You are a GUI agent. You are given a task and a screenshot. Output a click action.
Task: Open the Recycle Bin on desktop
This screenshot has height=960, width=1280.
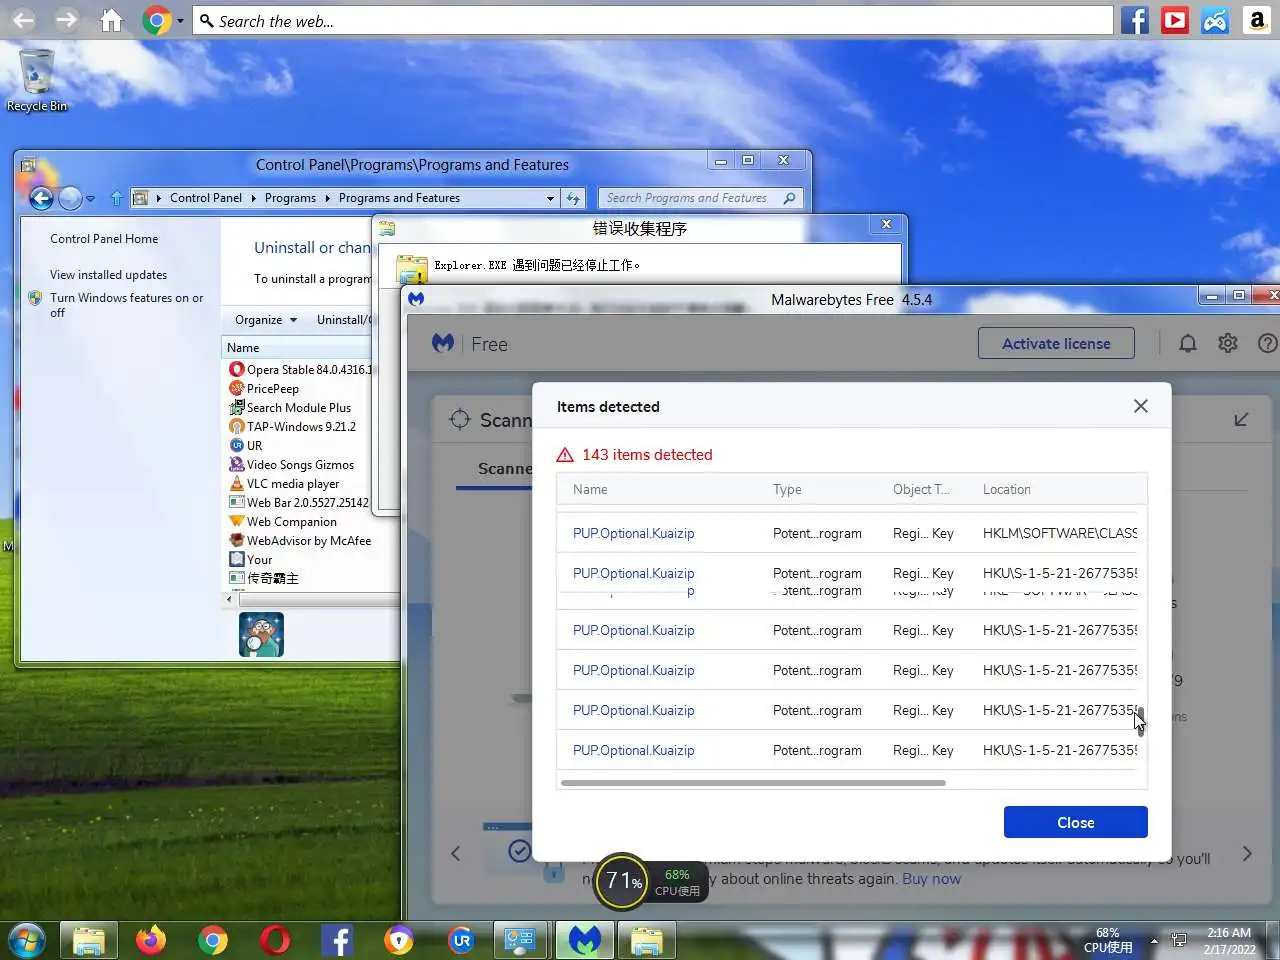coord(37,80)
